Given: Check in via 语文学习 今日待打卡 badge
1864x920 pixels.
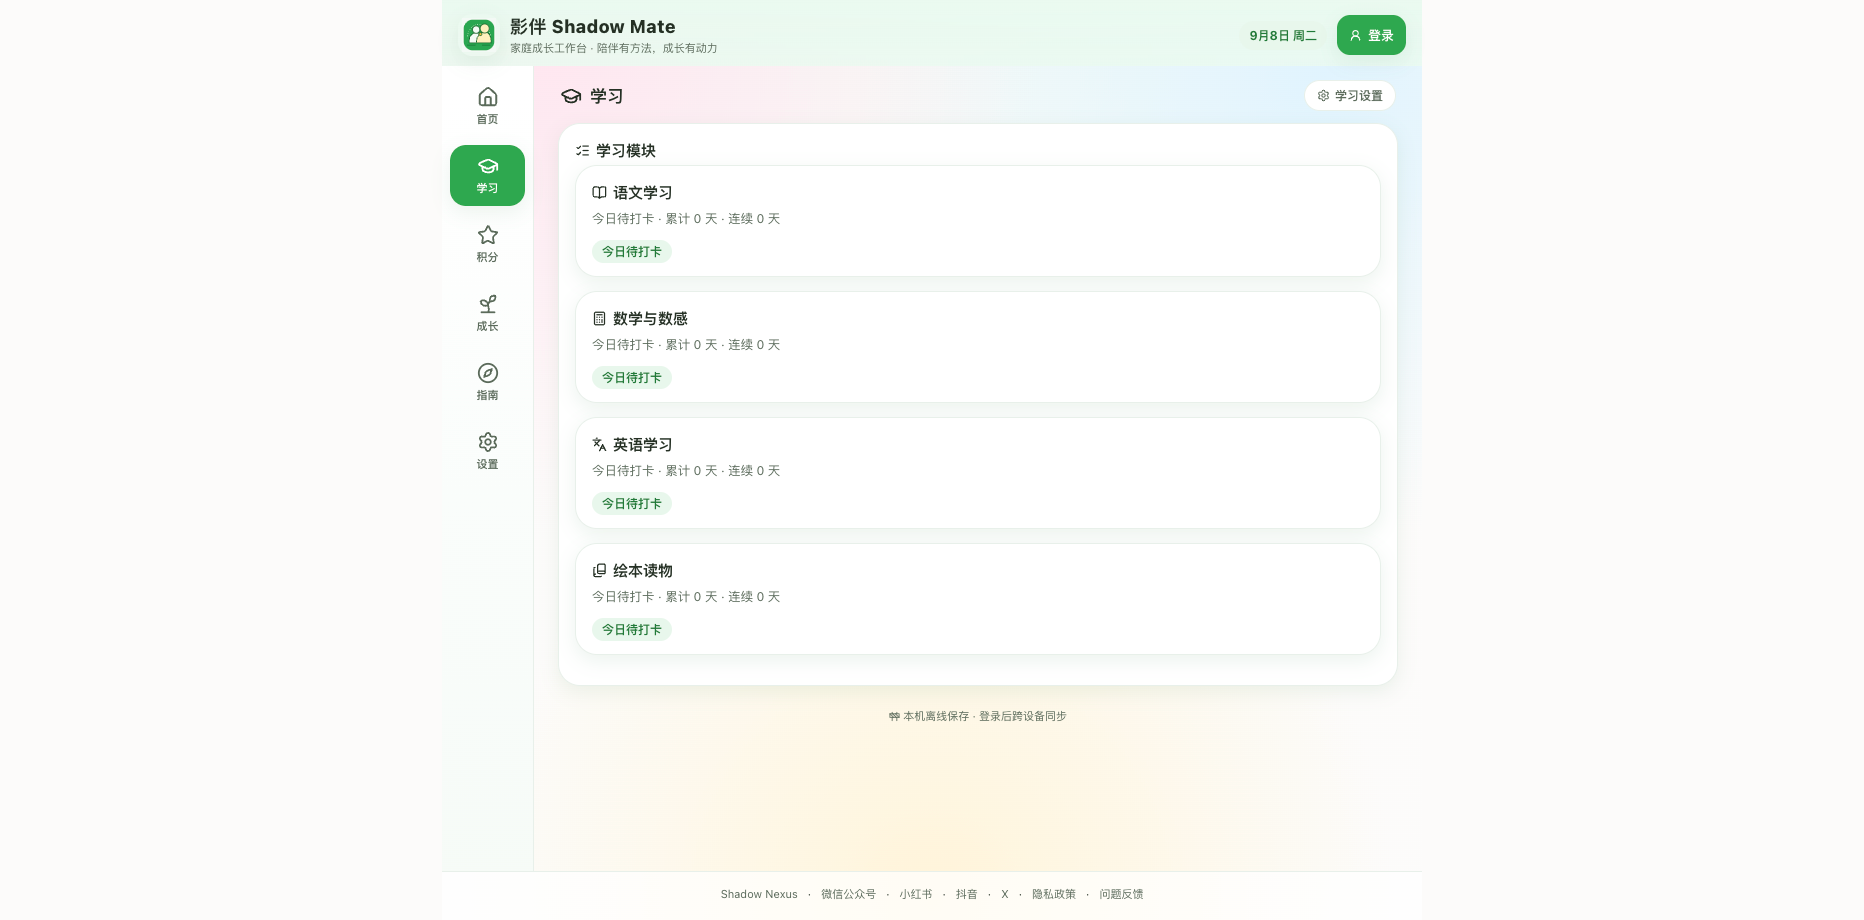Looking at the screenshot, I should pyautogui.click(x=632, y=252).
